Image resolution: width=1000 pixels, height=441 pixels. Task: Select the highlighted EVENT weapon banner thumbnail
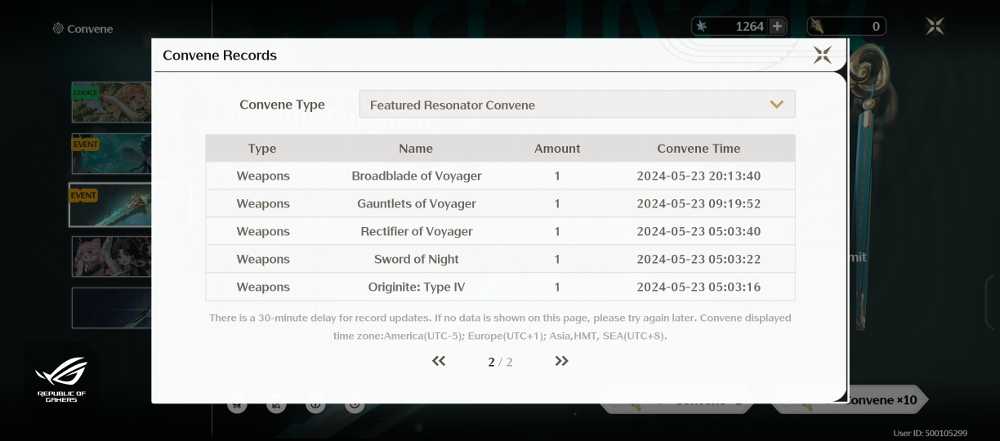coord(110,205)
